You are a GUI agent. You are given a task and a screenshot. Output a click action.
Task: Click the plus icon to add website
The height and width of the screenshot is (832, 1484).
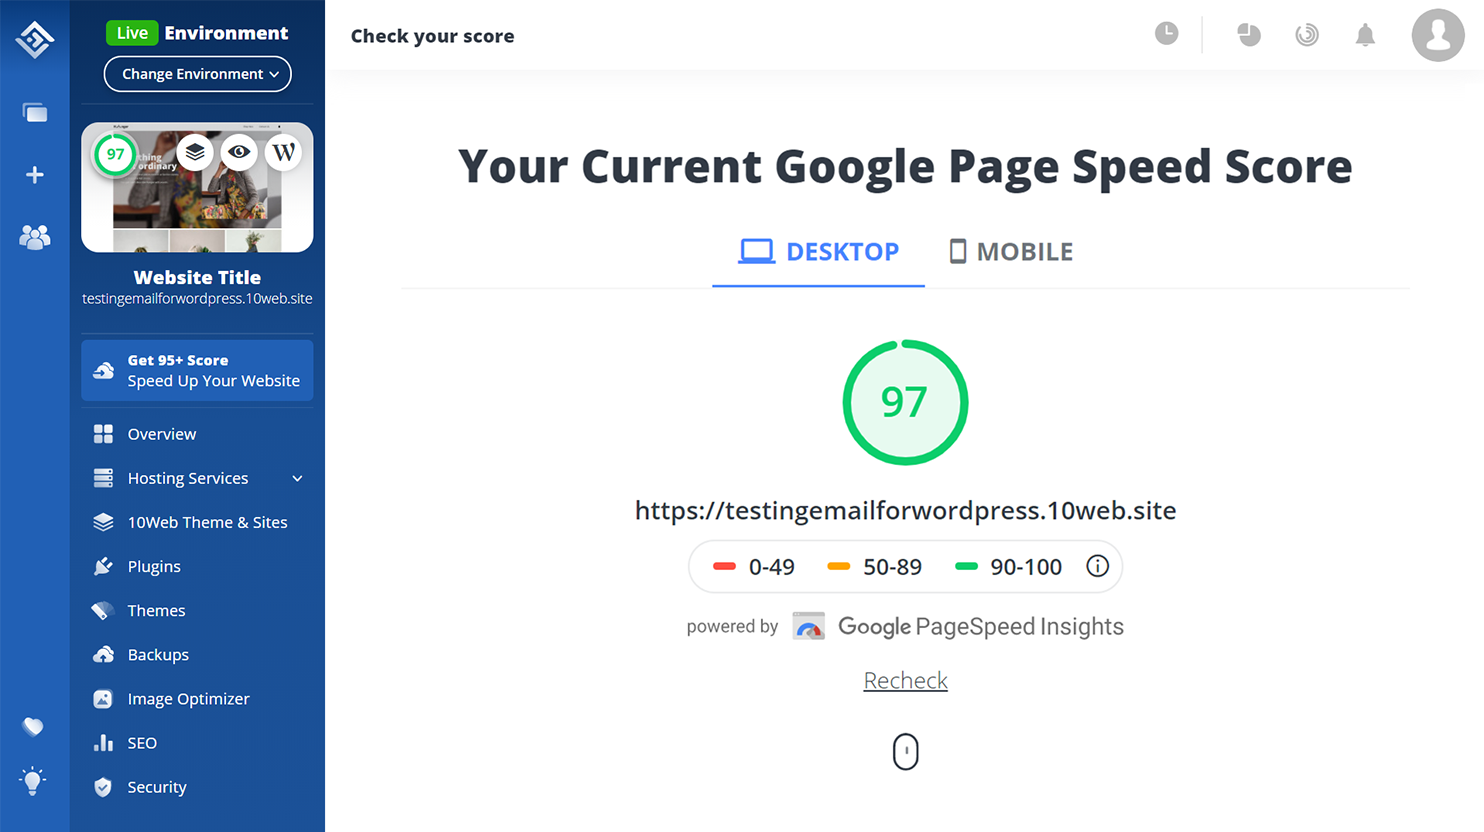[35, 175]
